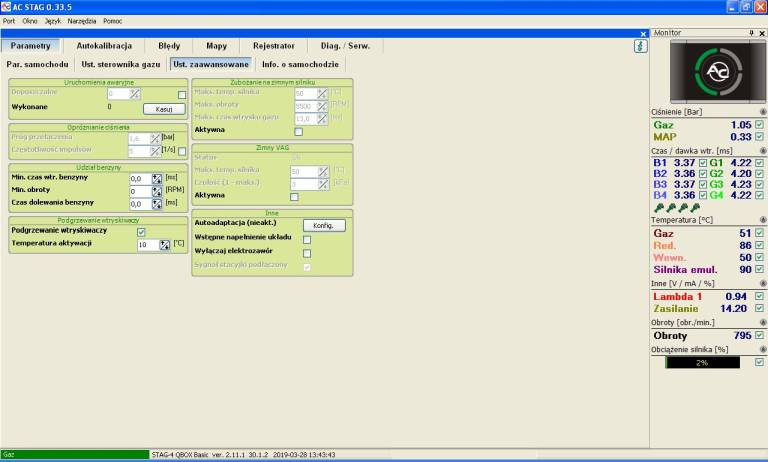
Task: Close the Monitor panel
Action: pyautogui.click(x=762, y=33)
